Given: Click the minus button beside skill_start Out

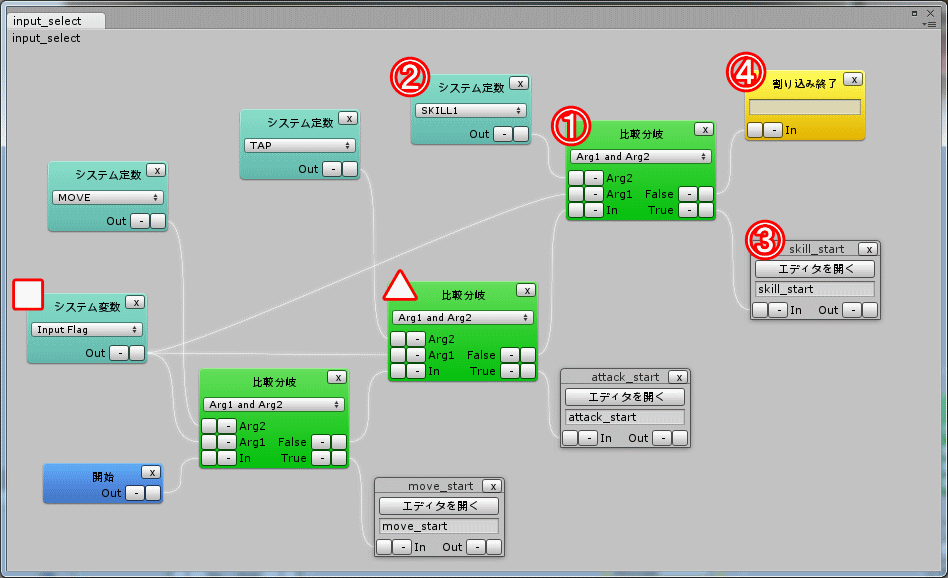Looking at the screenshot, I should click(x=852, y=310).
